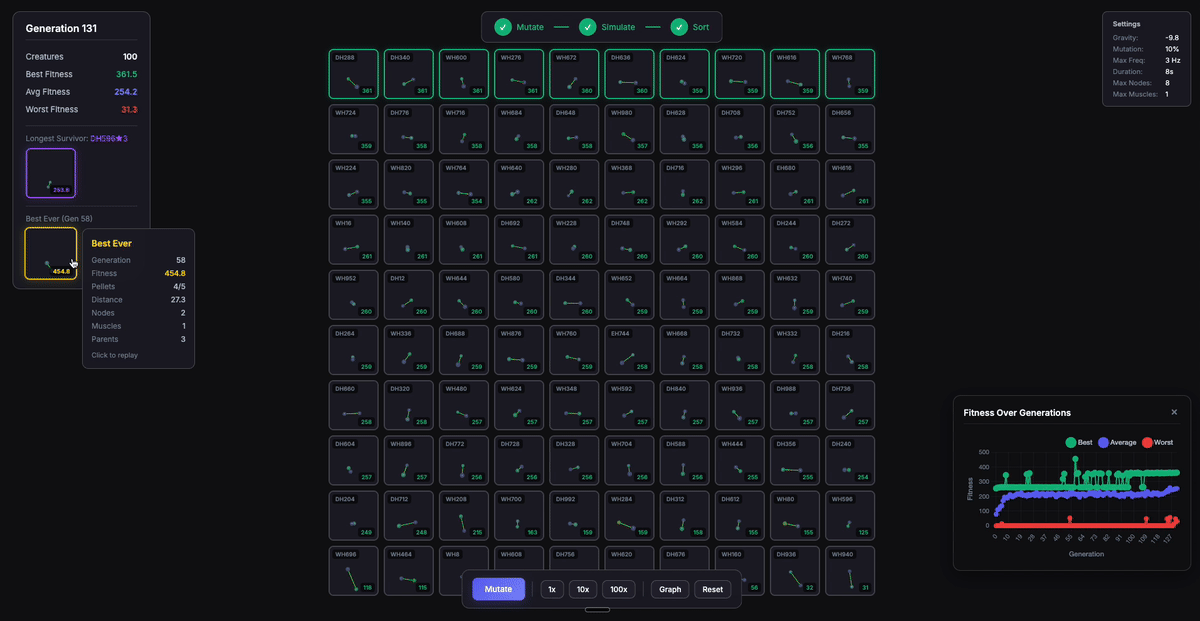Viewport: 1200px width, 621px height.
Task: Replay the Best Ever creature thumbnail
Action: tap(51, 253)
